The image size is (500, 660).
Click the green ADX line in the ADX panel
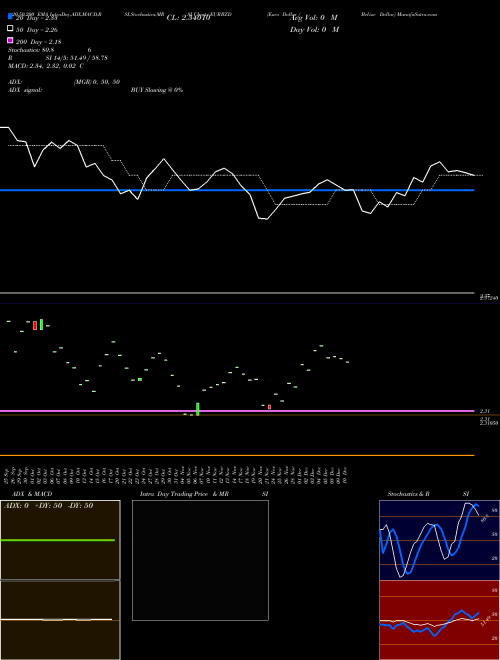tap(58, 540)
